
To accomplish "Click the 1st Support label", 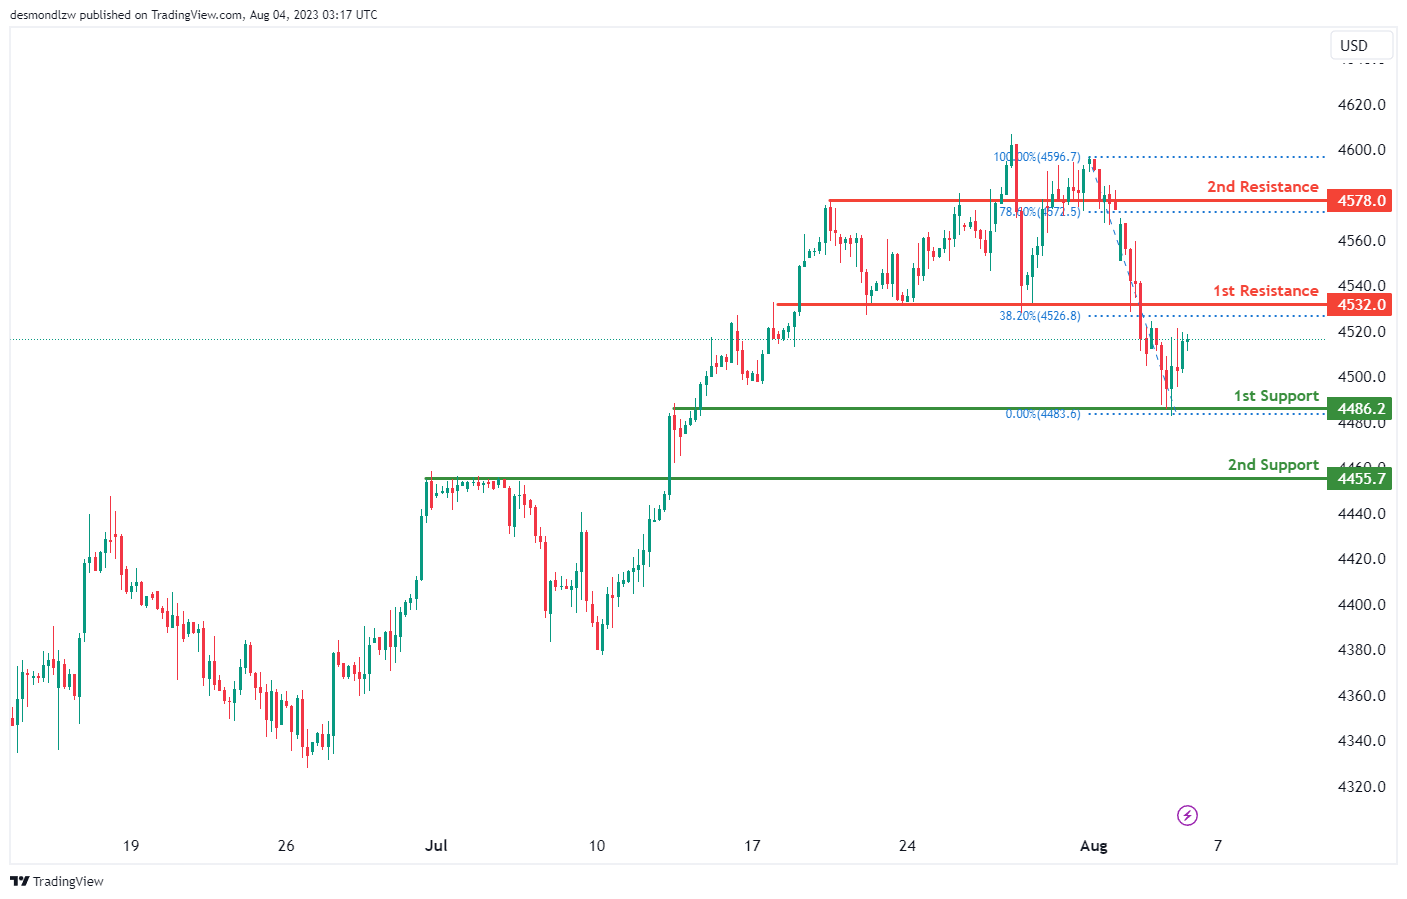I will (x=1276, y=396).
